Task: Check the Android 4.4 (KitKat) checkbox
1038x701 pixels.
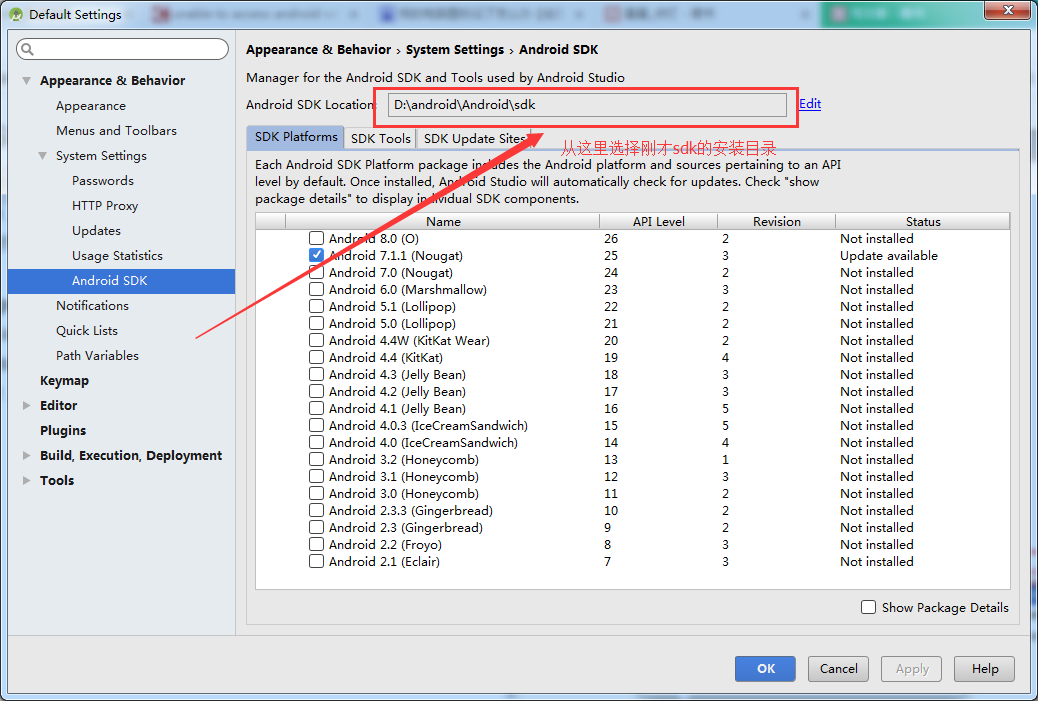Action: (x=316, y=357)
